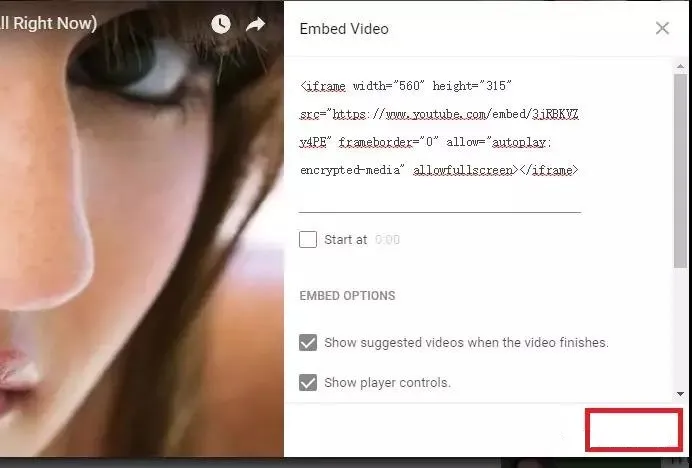The width and height of the screenshot is (692, 468).
Task: Click the Show player controls label text
Action: 387,382
